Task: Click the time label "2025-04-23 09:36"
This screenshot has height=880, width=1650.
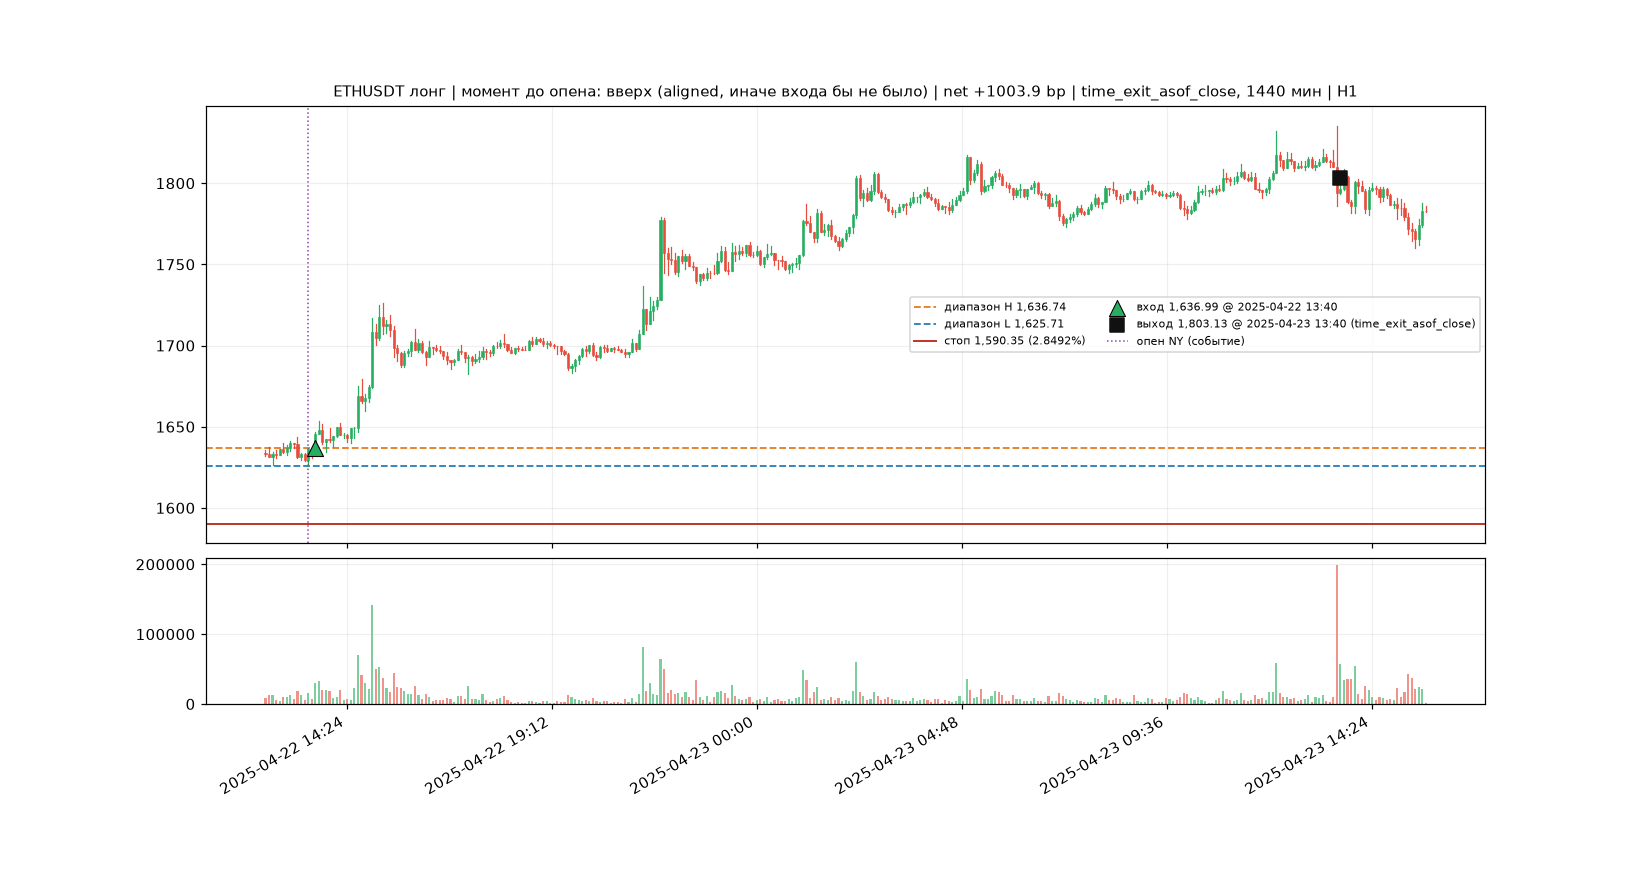Action: 1102,756
